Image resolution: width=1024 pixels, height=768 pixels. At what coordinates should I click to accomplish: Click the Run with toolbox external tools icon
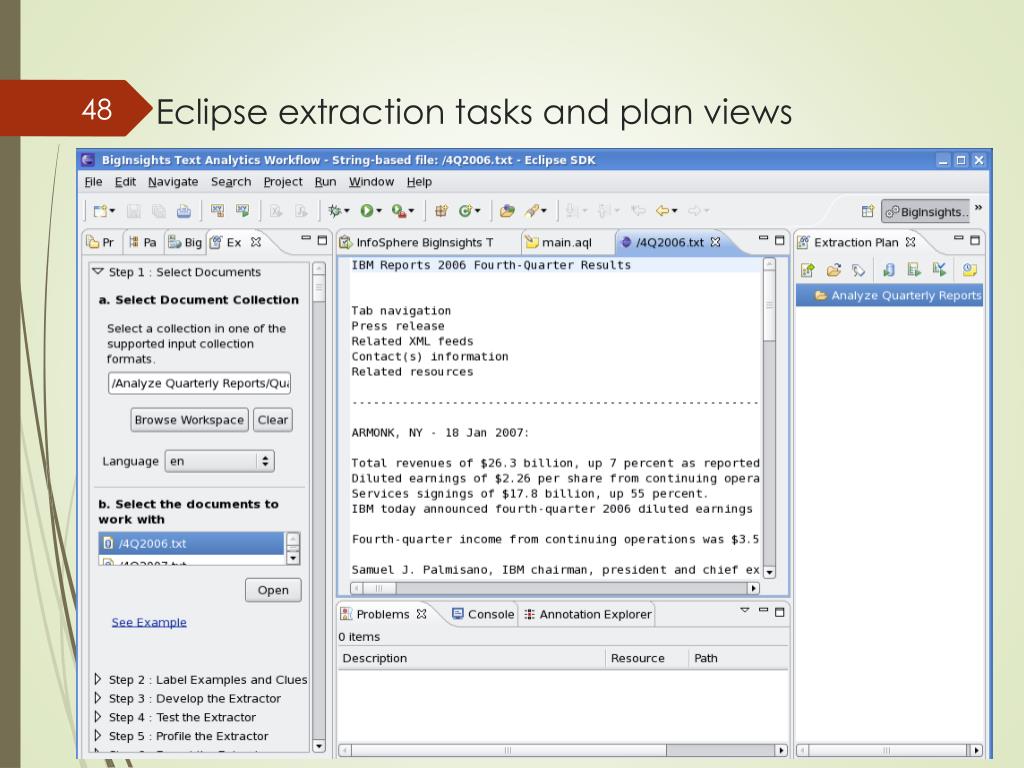click(398, 210)
